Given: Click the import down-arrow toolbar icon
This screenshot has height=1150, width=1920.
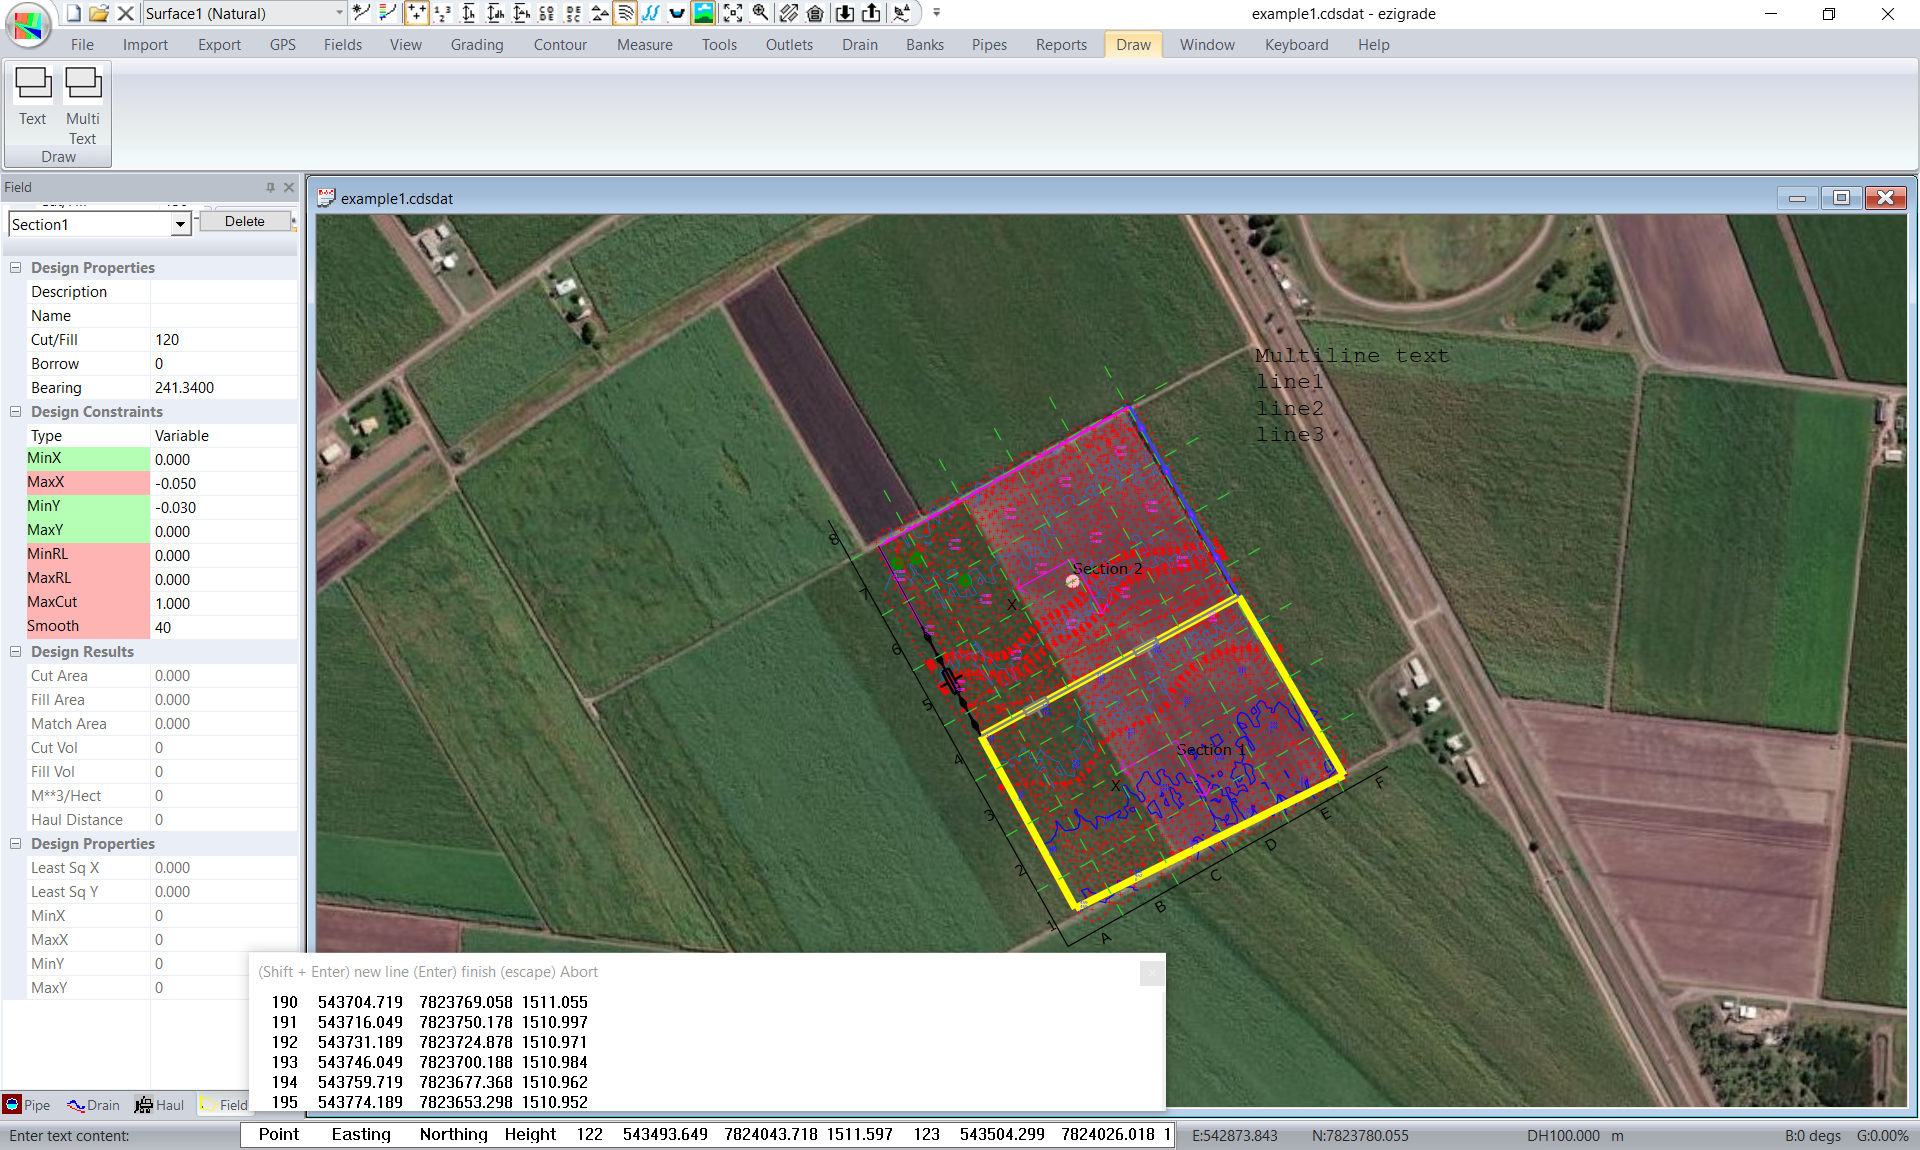Looking at the screenshot, I should [x=845, y=13].
